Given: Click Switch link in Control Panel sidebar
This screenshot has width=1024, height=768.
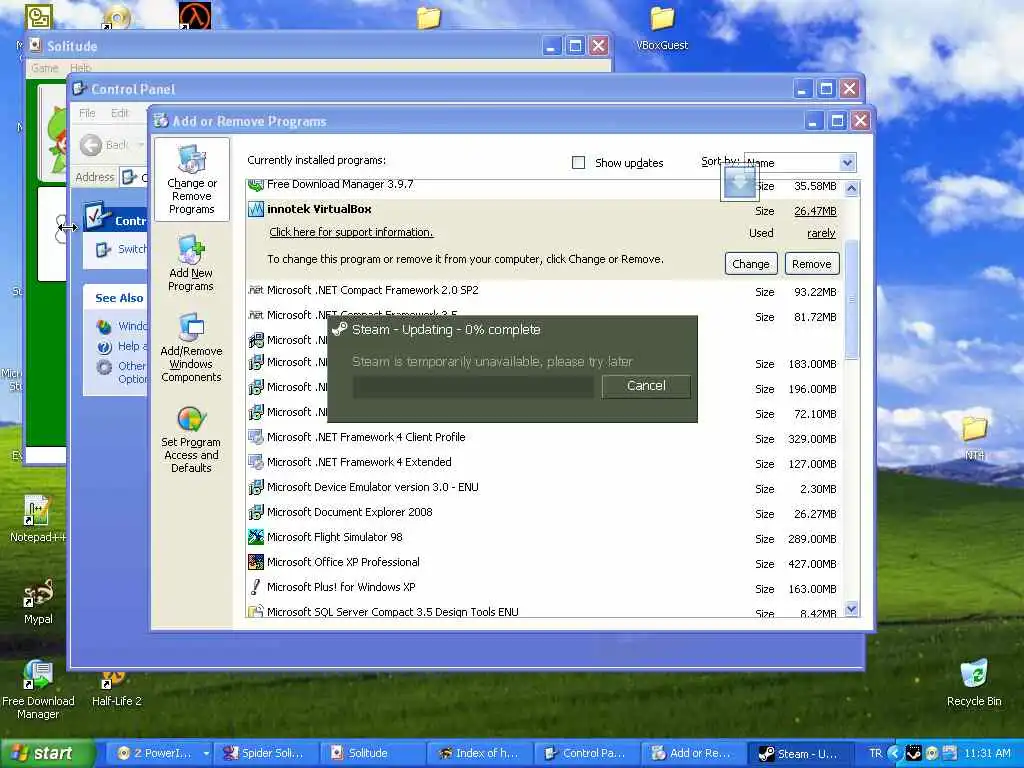Looking at the screenshot, I should [132, 249].
